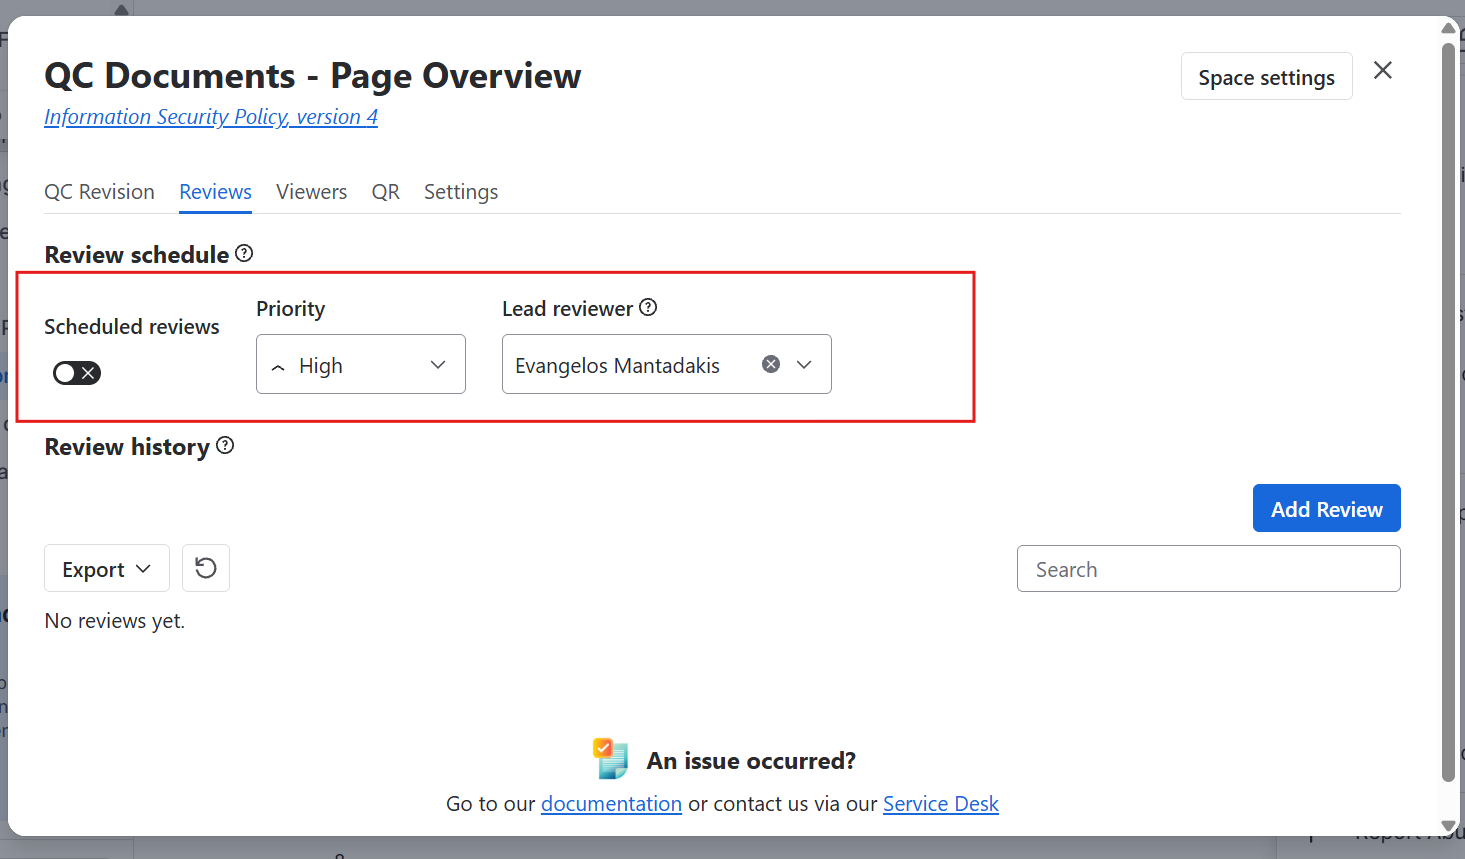
Task: Click the 'No reviews yet.' message
Action: click(x=115, y=621)
